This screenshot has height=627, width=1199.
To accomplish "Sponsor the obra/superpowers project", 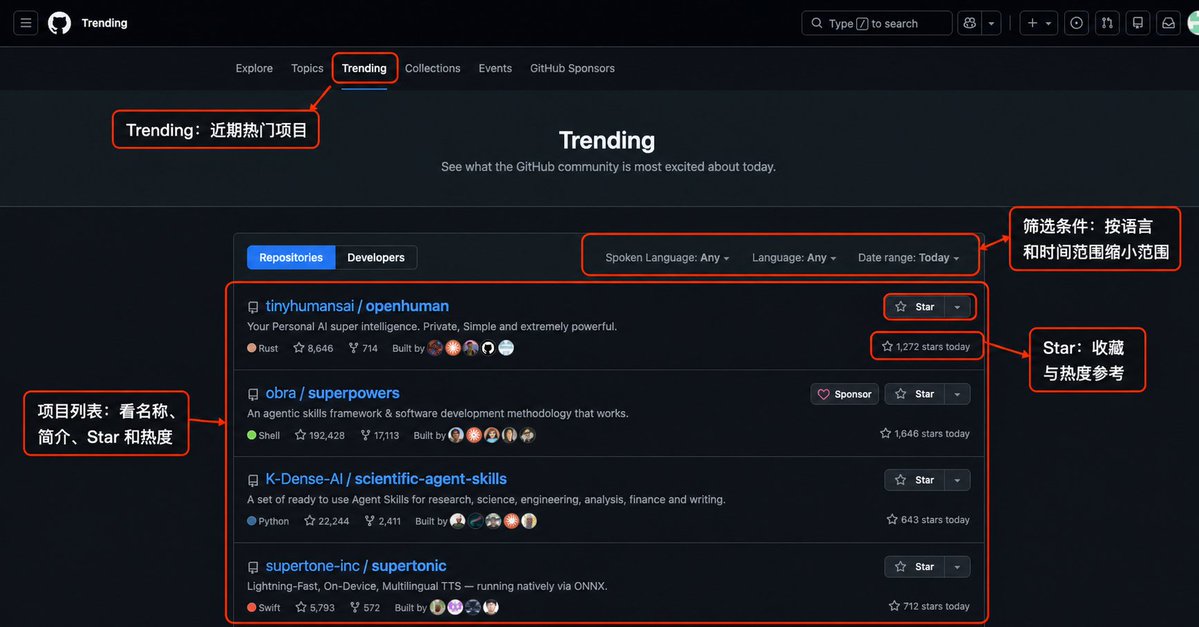I will [844, 394].
